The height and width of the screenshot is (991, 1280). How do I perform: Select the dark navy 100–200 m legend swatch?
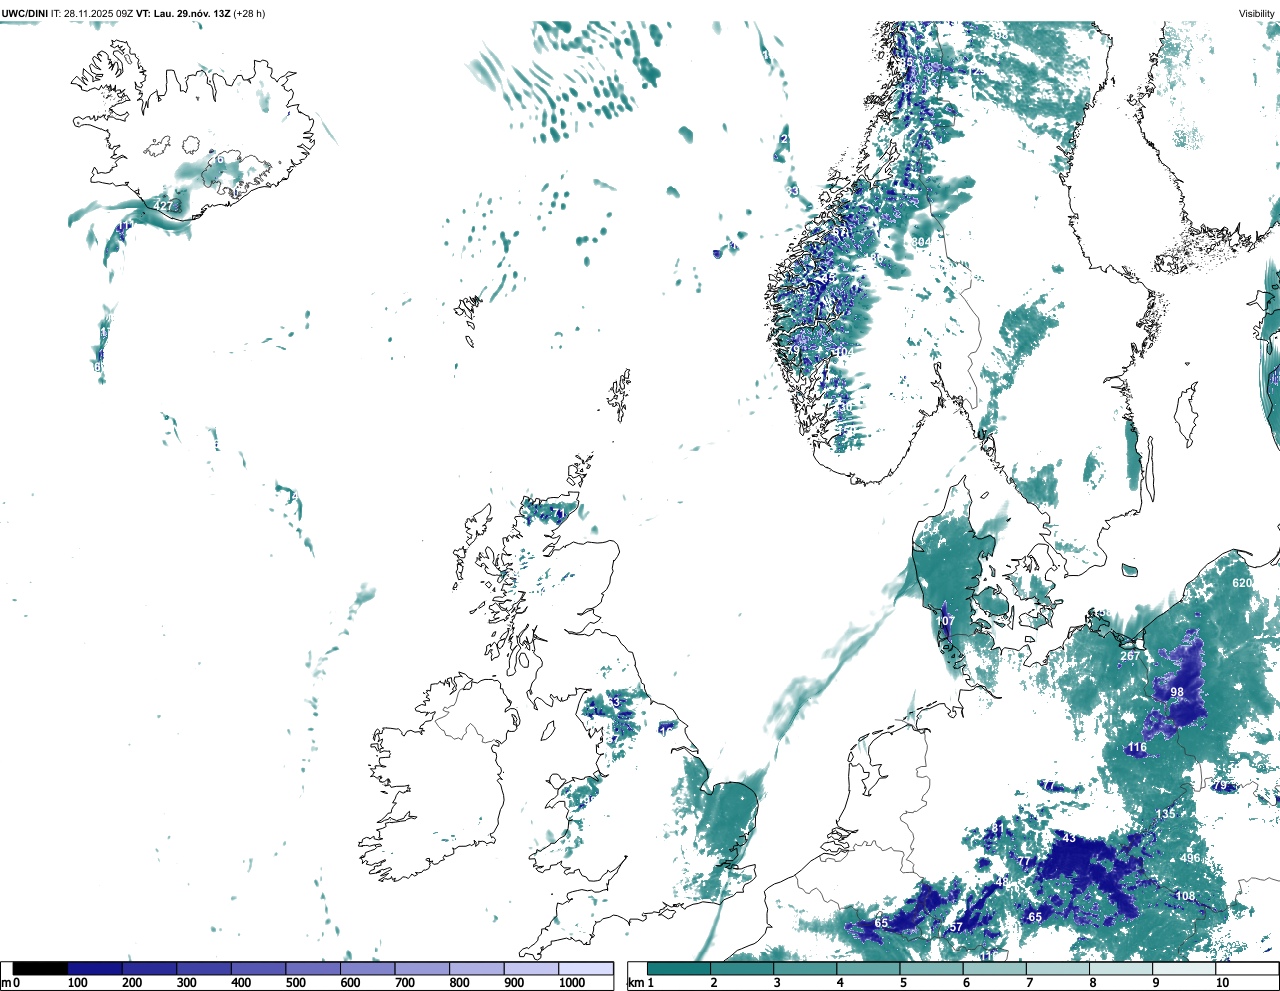tap(95, 968)
